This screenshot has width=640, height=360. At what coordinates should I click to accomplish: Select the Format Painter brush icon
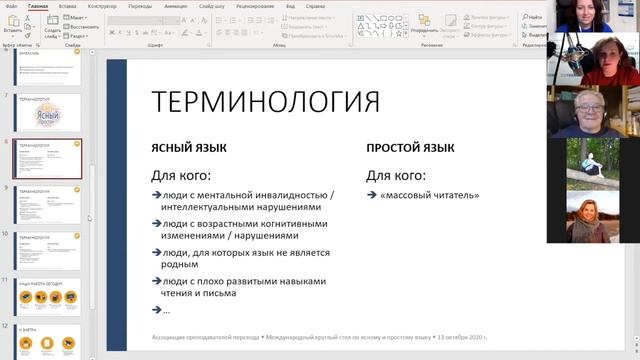click(x=27, y=36)
